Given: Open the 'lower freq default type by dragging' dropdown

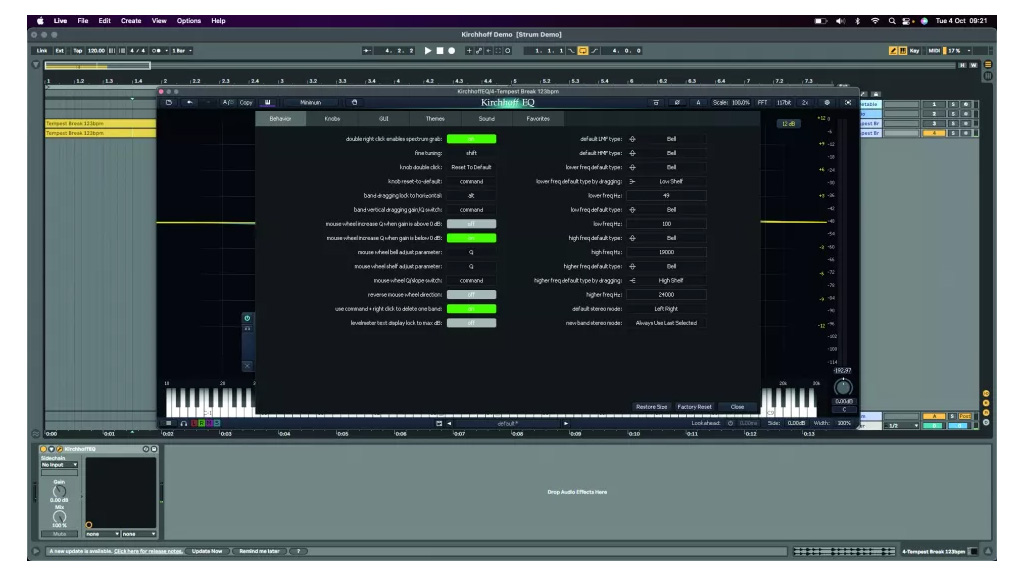Looking at the screenshot, I should click(x=666, y=182).
